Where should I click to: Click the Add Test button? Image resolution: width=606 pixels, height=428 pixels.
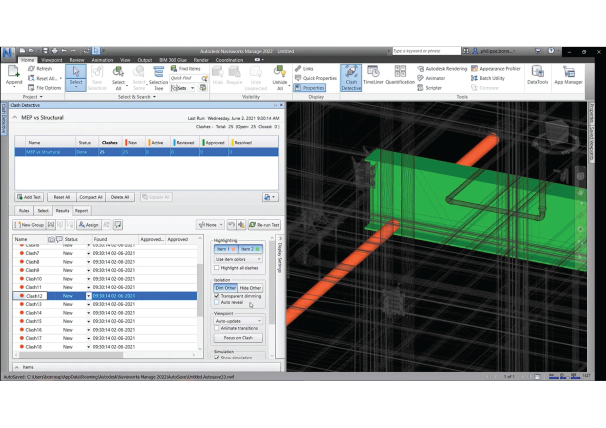(29, 197)
